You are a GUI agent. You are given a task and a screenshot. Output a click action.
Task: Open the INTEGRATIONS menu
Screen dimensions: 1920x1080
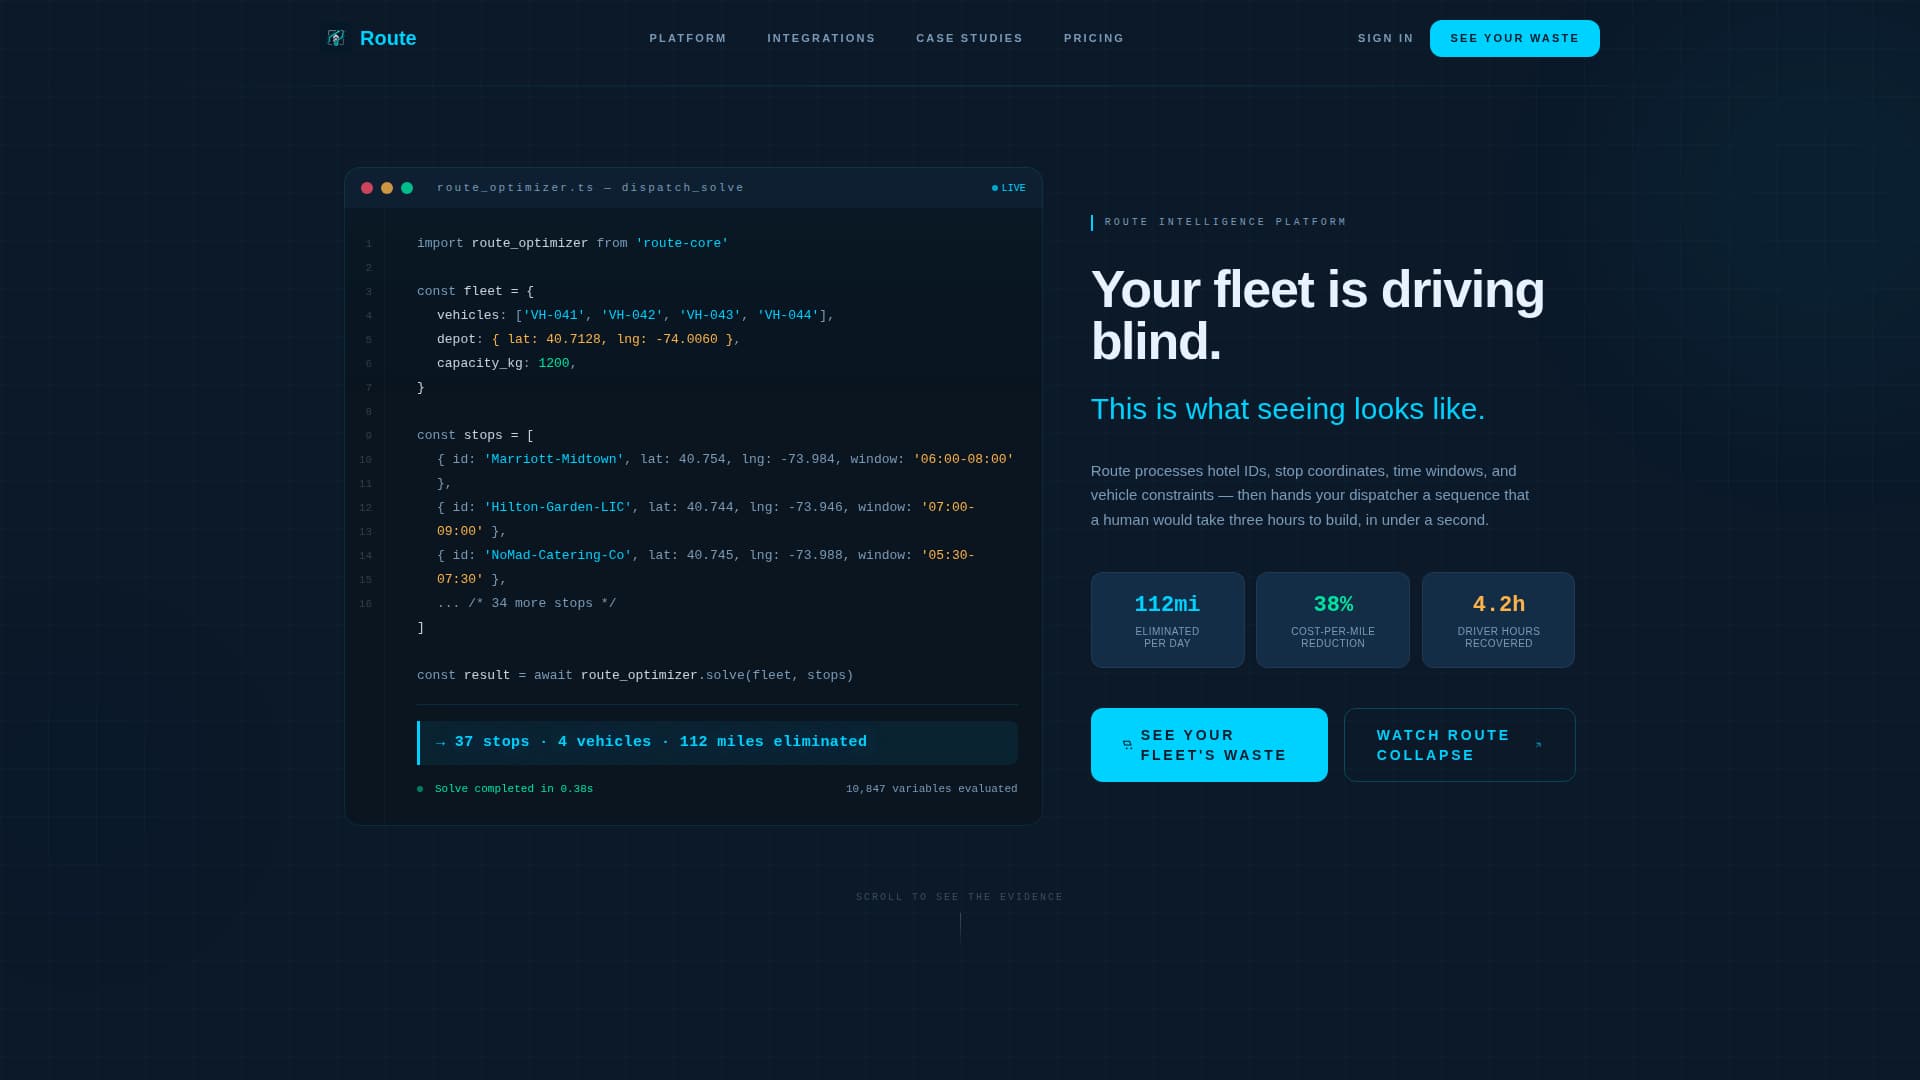pos(821,38)
